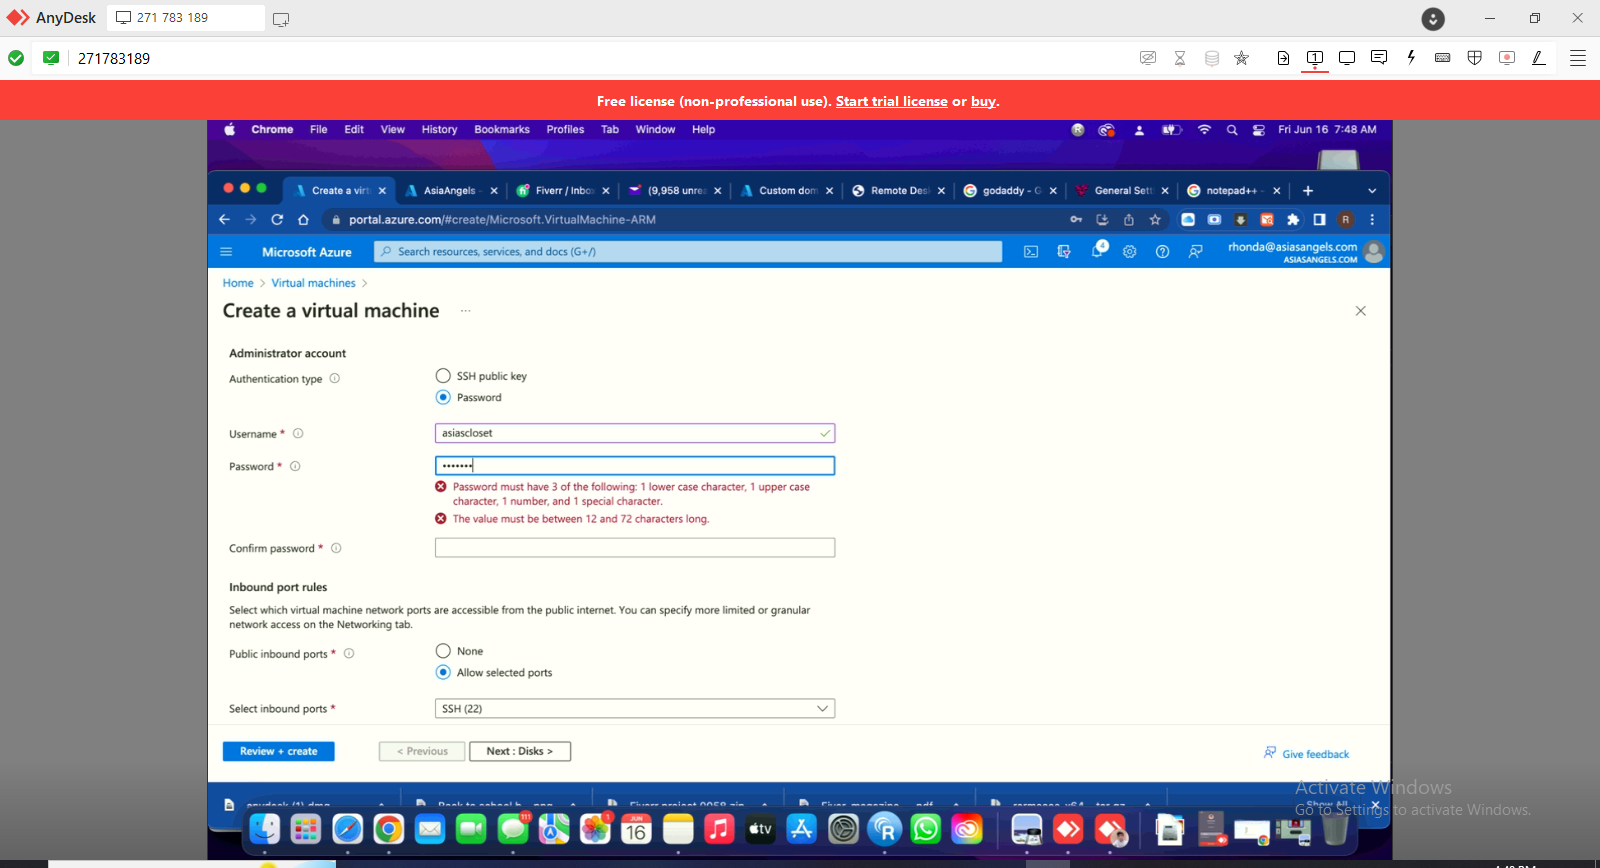This screenshot has height=868, width=1600.
Task: Open the Mac History menu
Action: tap(439, 130)
